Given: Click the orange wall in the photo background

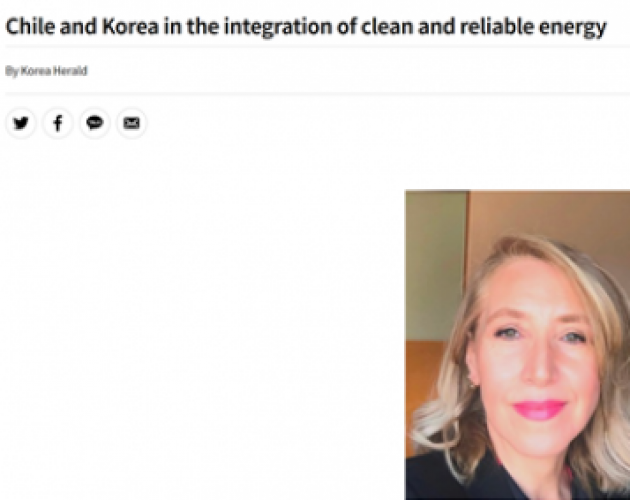Looking at the screenshot, I should click(x=424, y=382).
